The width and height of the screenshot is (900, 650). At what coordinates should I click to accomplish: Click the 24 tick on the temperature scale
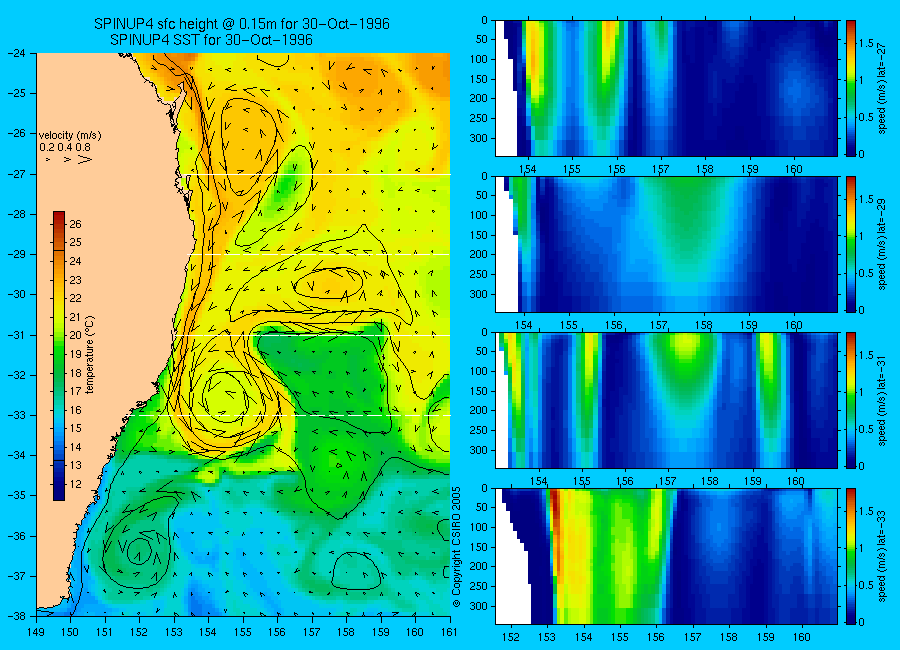[x=75, y=261]
